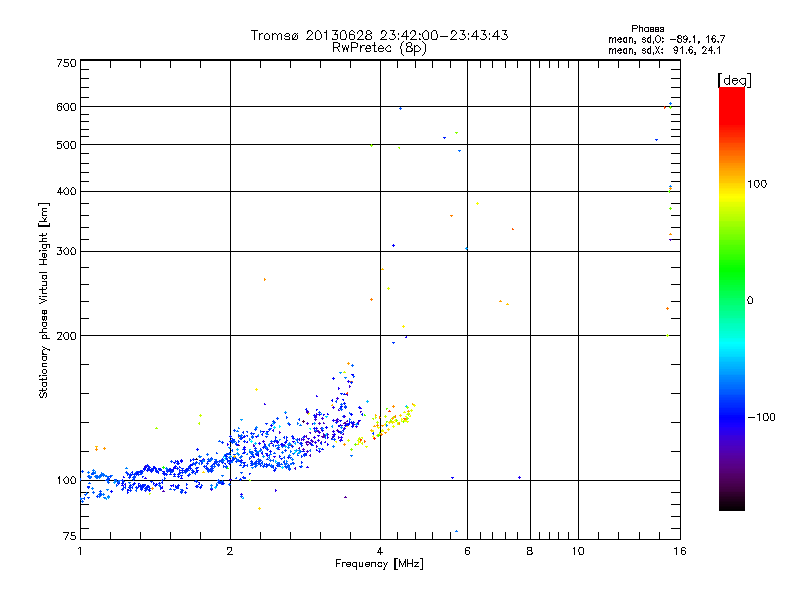
Task: Click x-axis tick label "2"
Action: coord(230,551)
